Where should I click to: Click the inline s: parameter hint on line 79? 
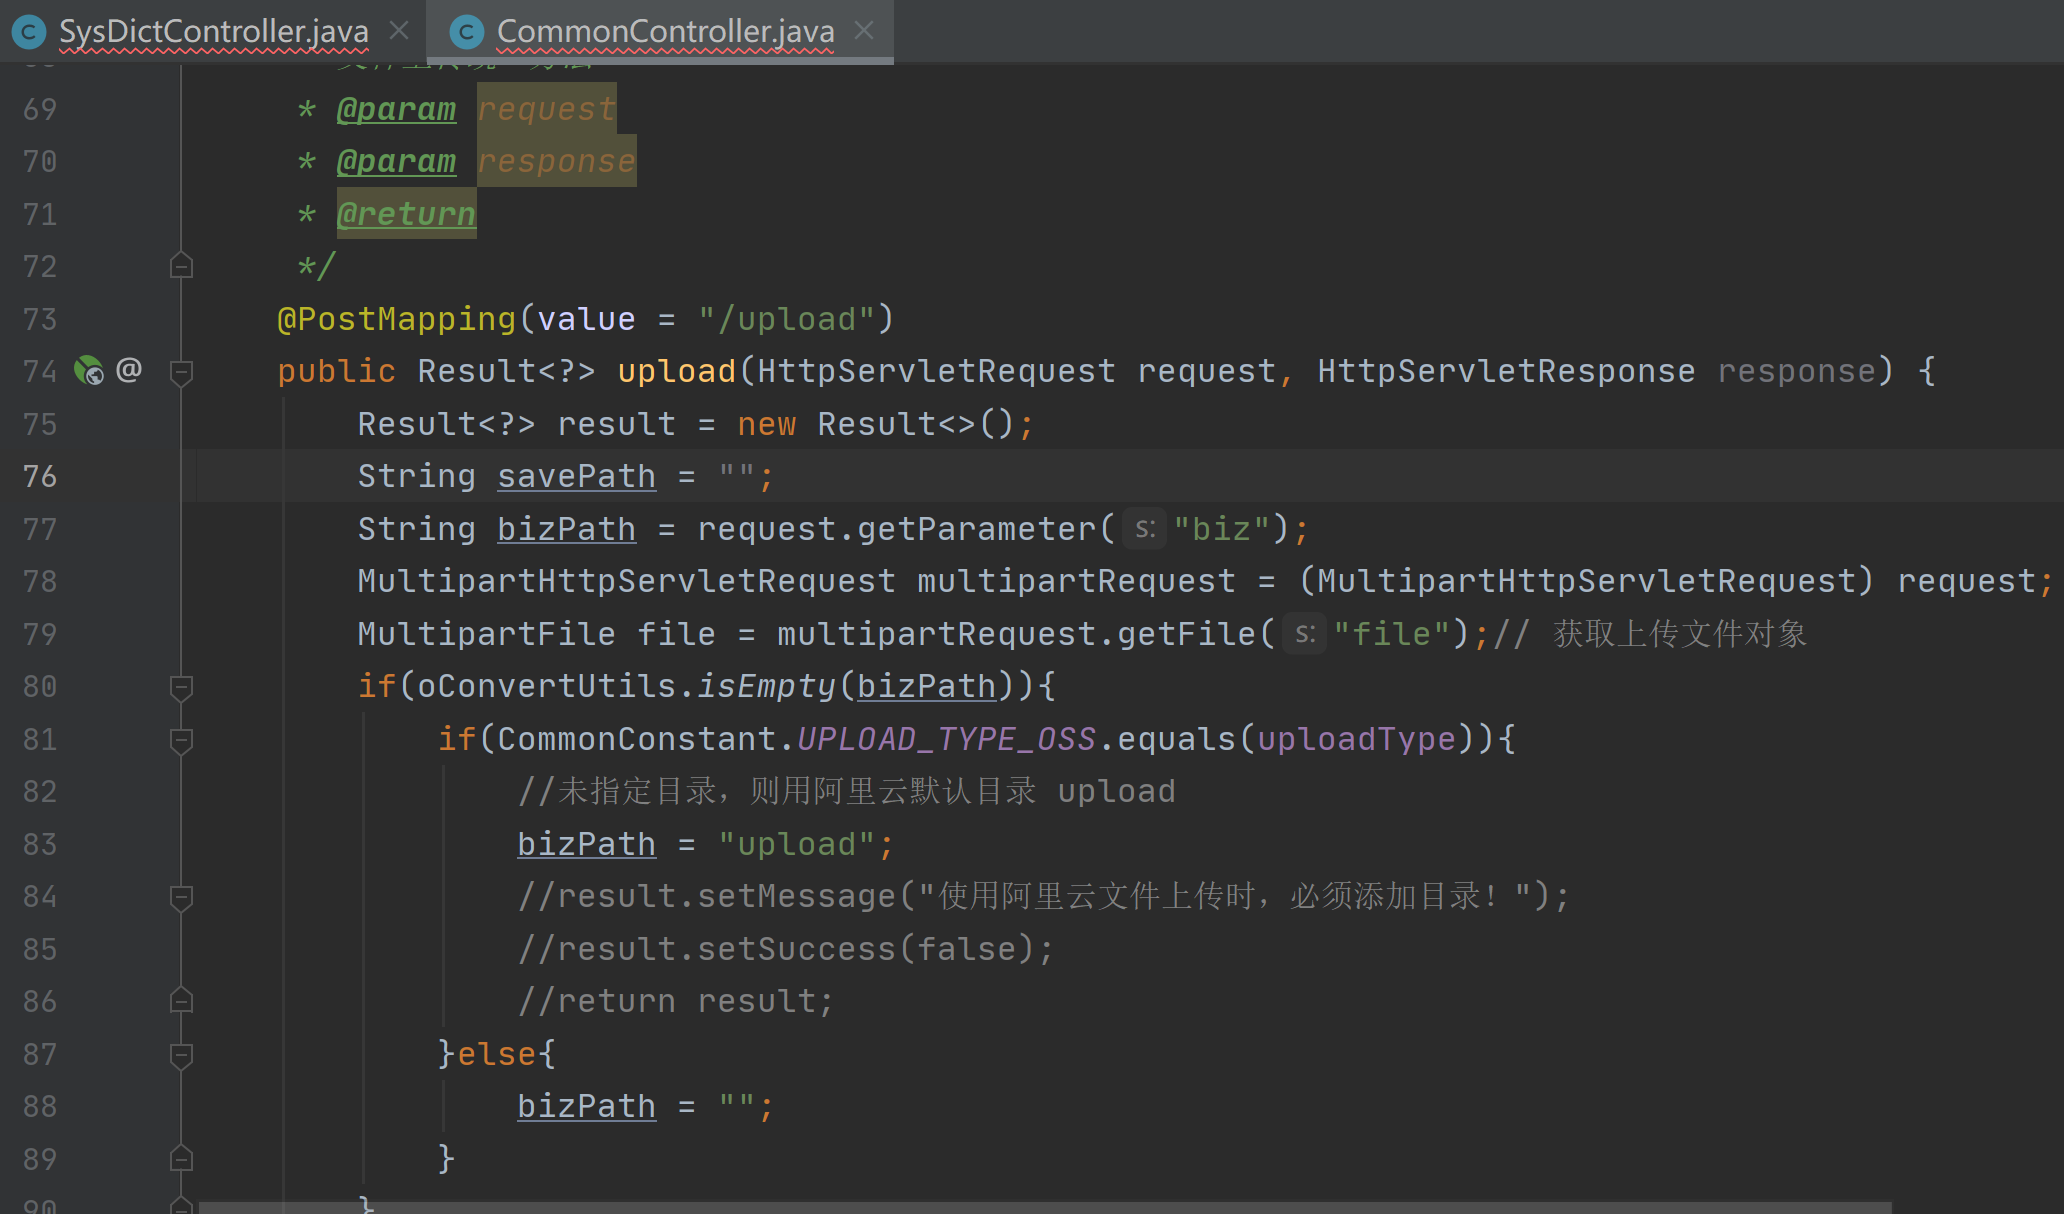[x=1305, y=633]
